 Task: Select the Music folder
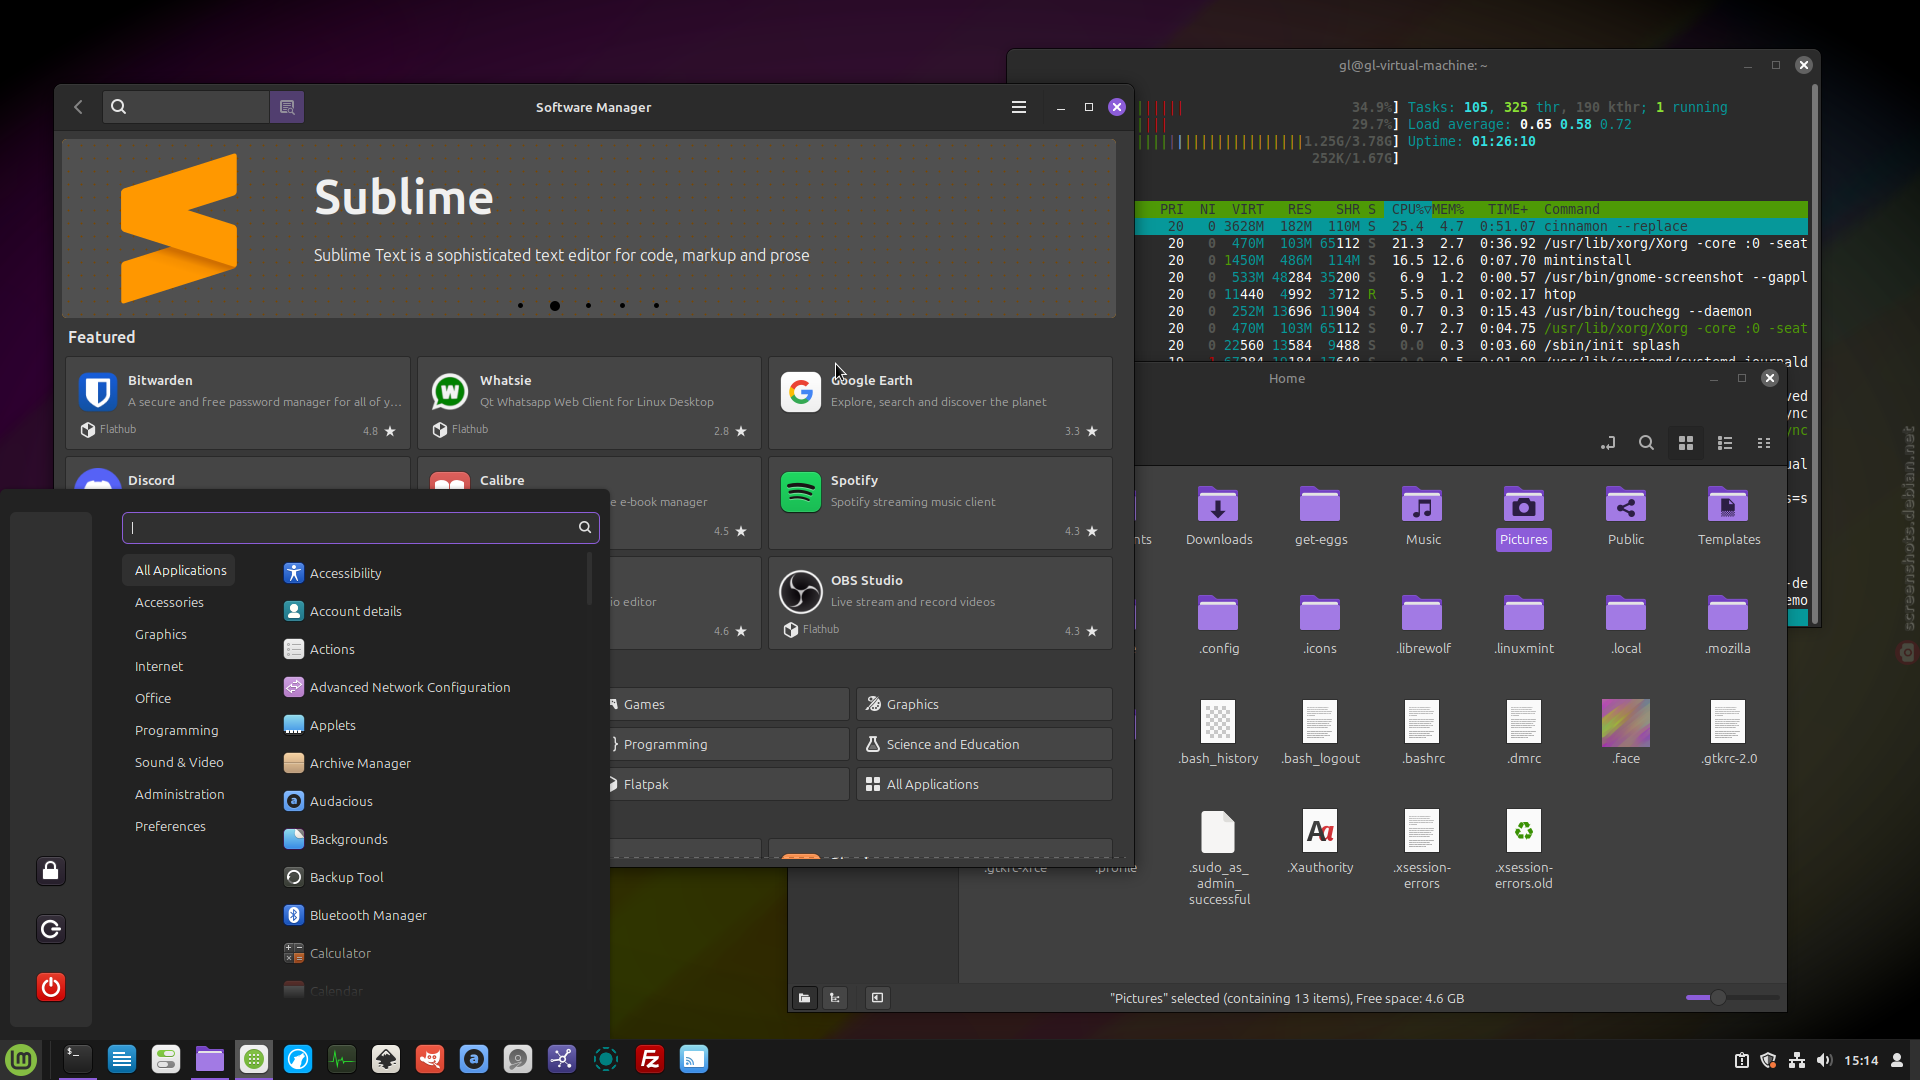pos(1423,516)
